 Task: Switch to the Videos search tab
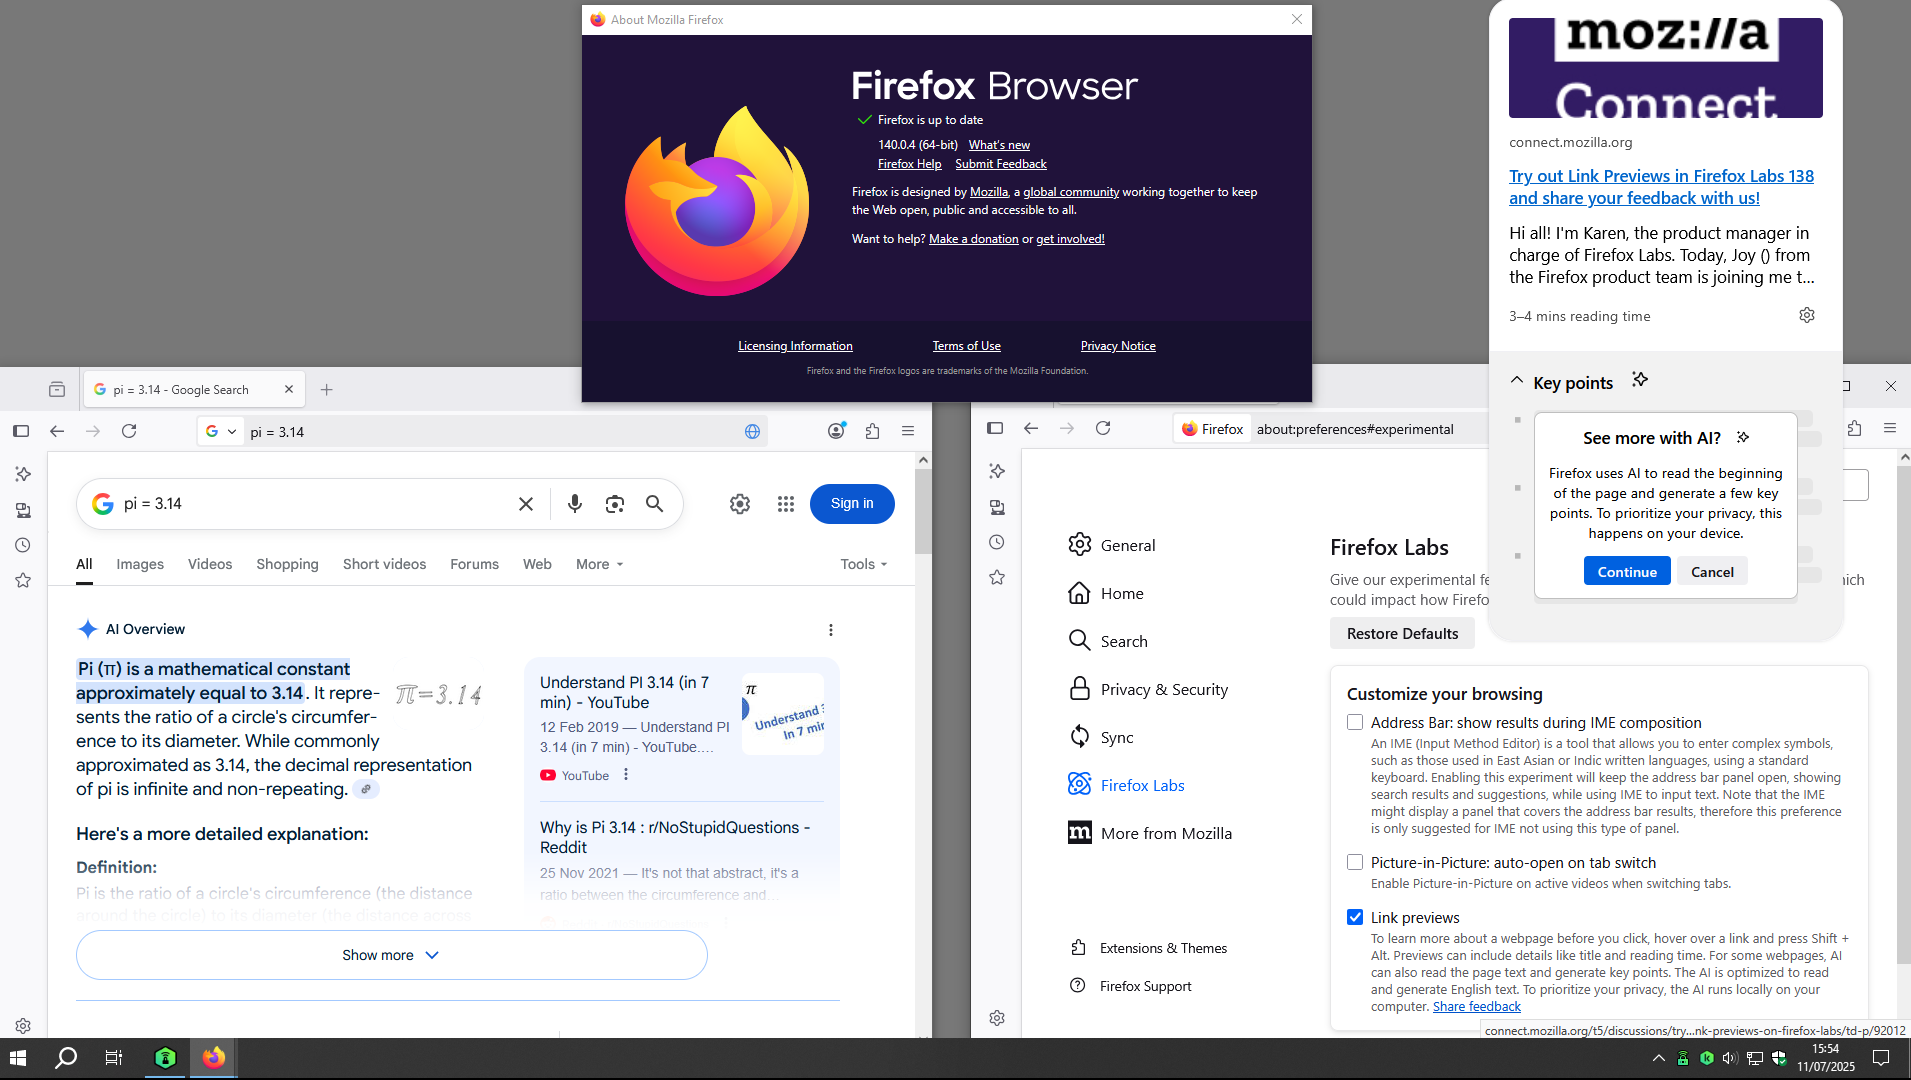[x=210, y=564]
